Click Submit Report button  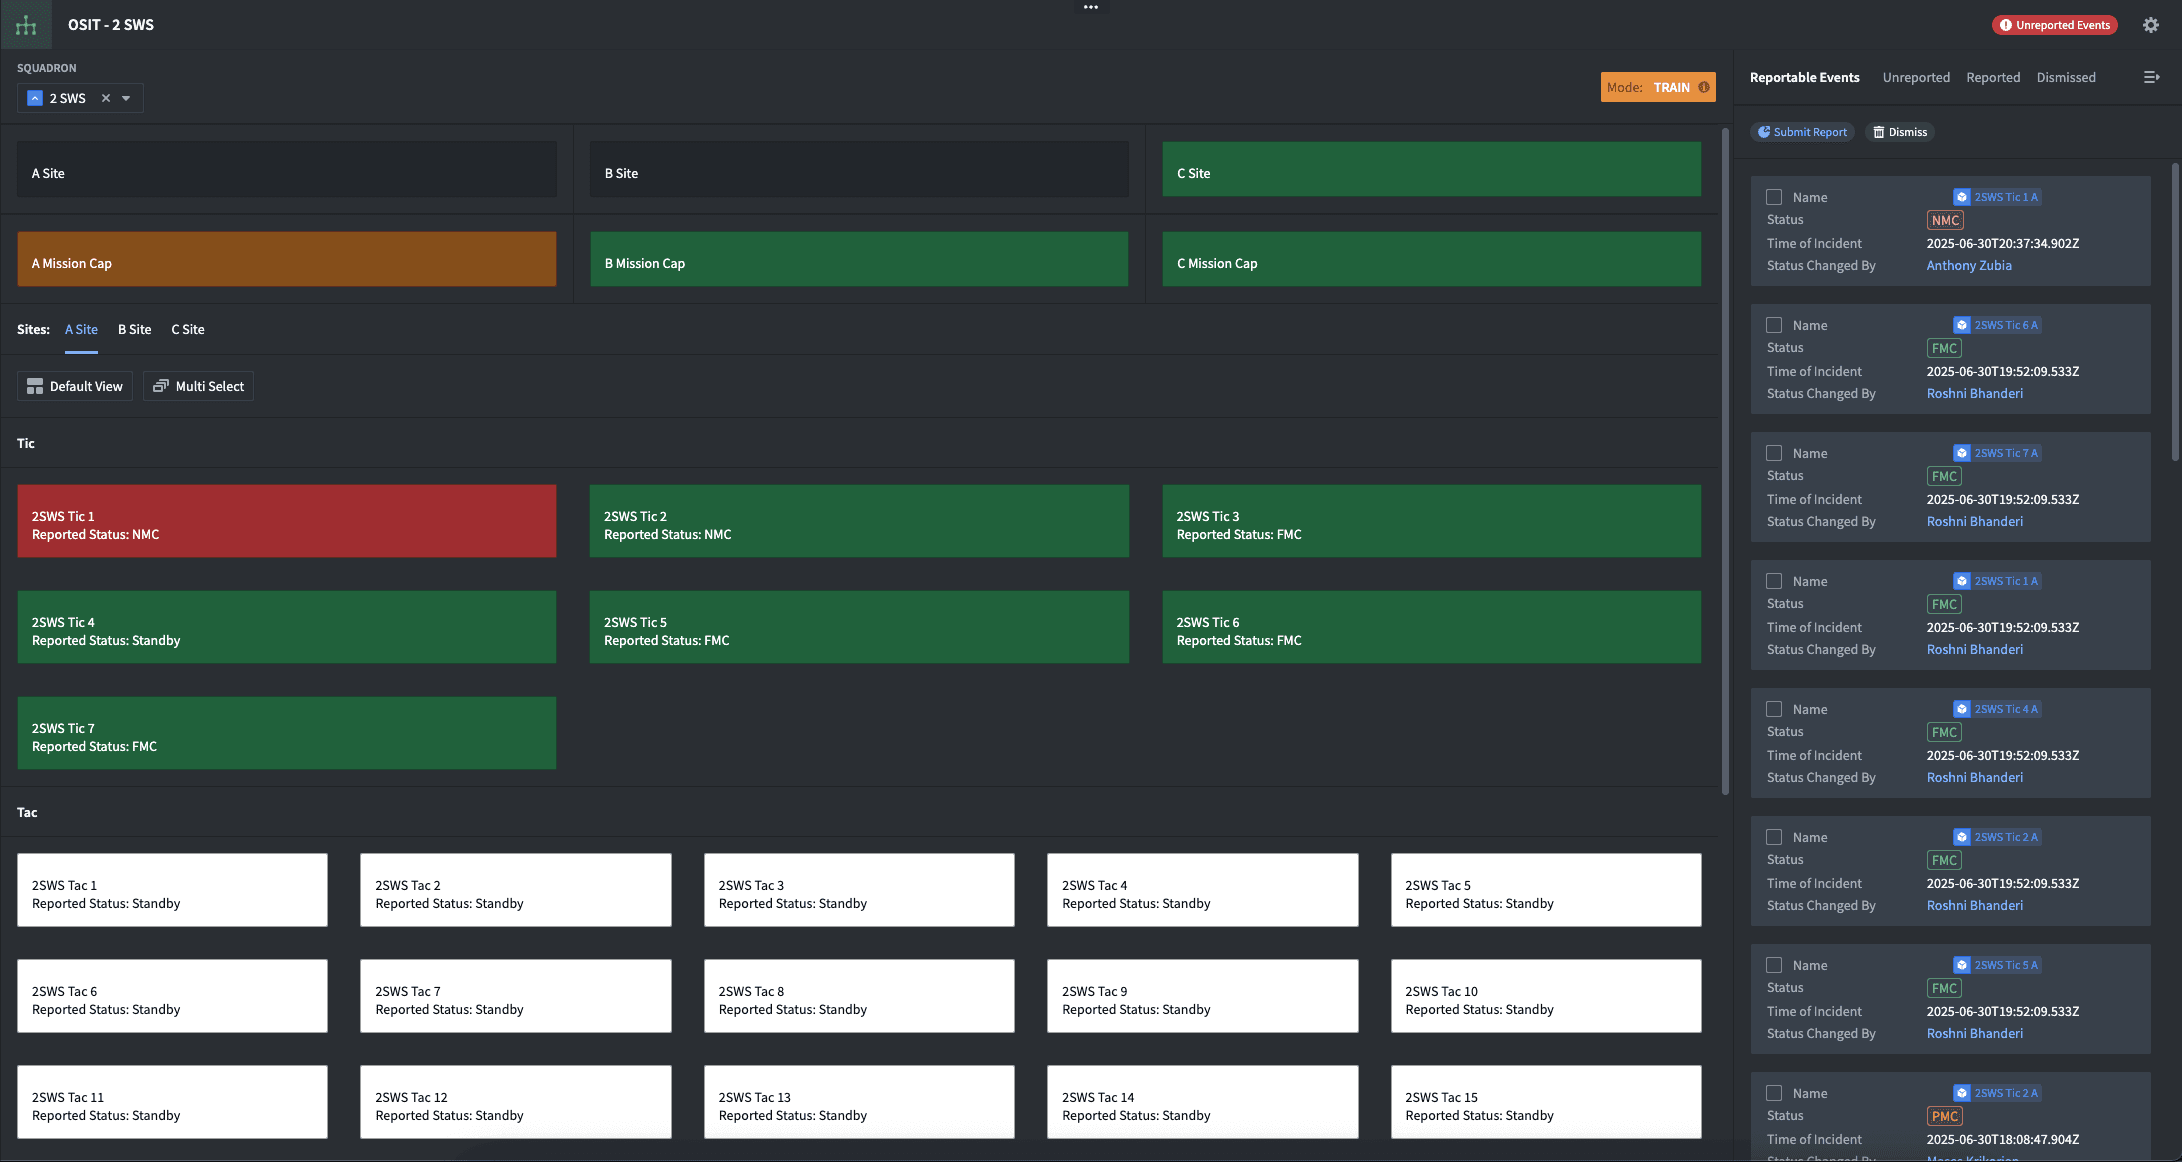(1802, 132)
